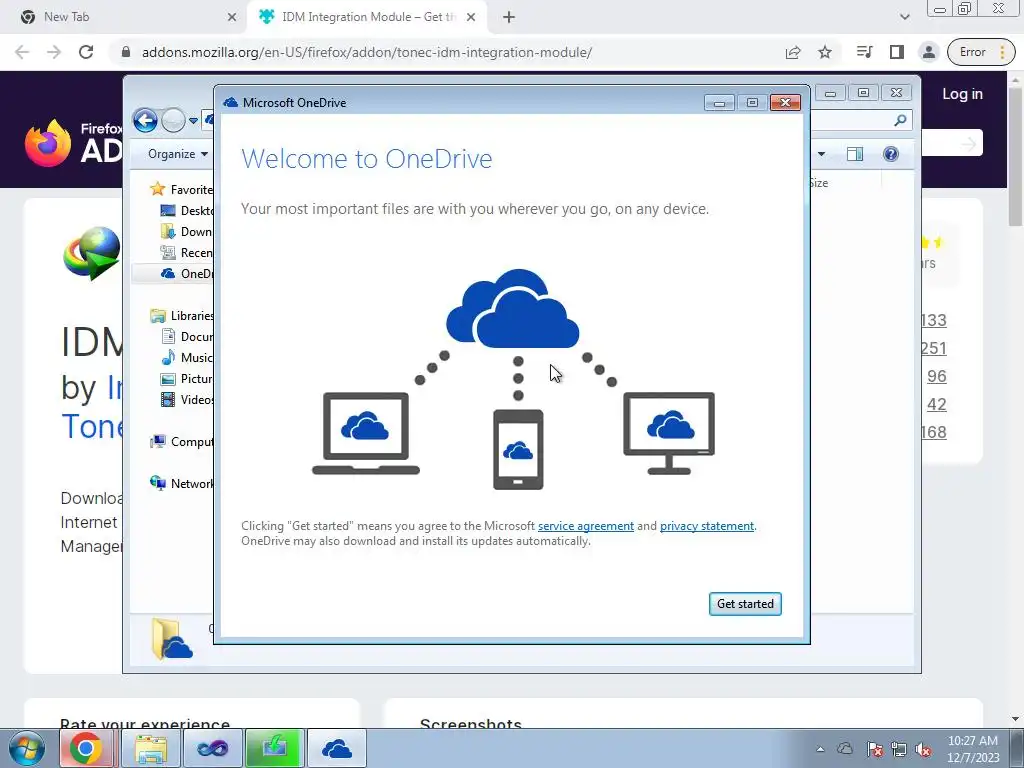
Task: Select OneDrive in Explorer sidebar
Action: pyautogui.click(x=187, y=273)
